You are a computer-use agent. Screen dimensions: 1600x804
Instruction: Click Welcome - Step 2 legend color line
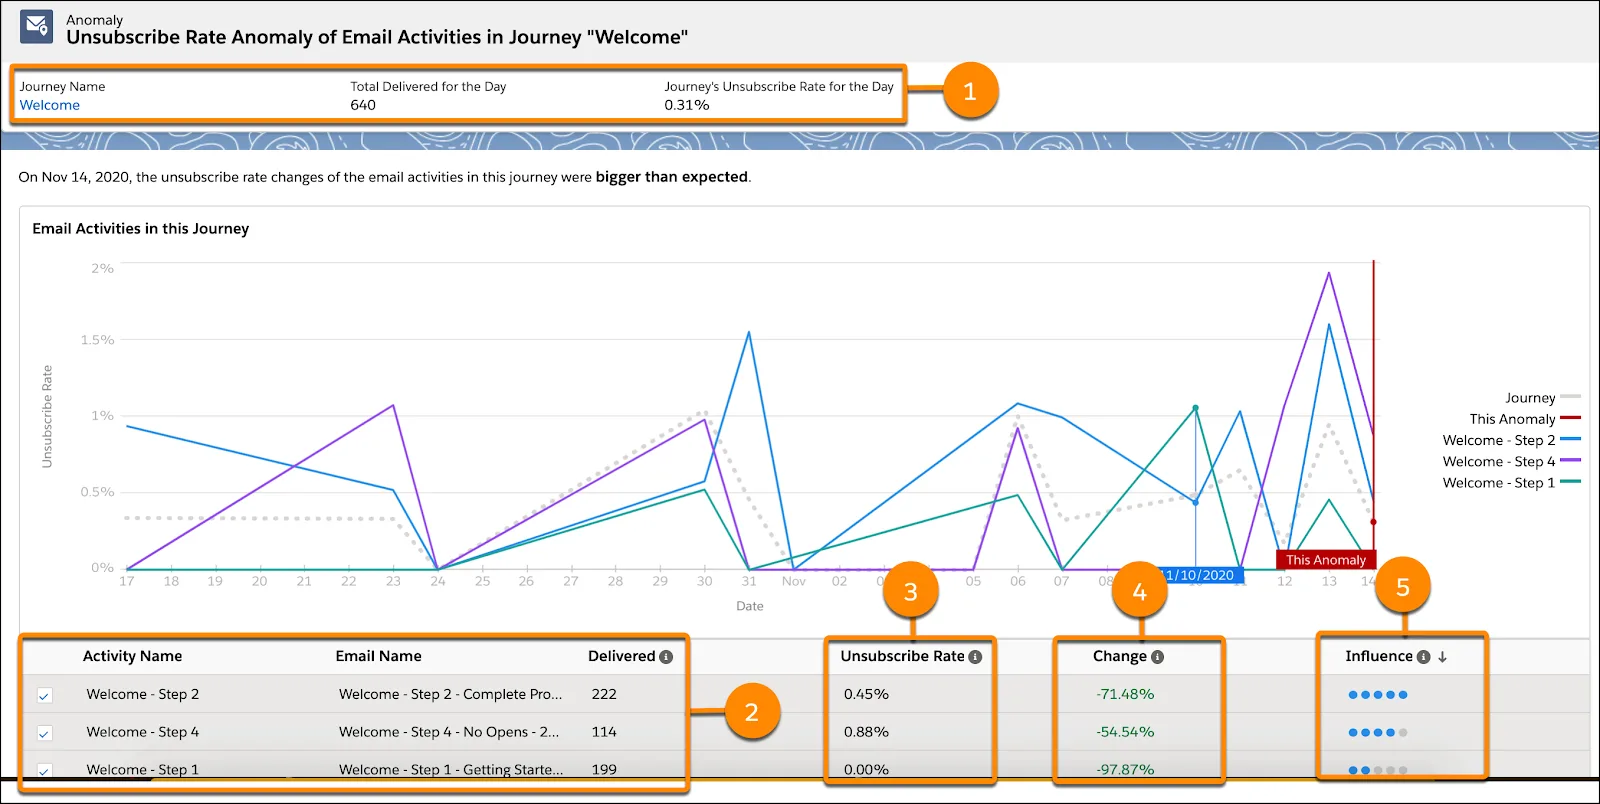[x=1570, y=439]
